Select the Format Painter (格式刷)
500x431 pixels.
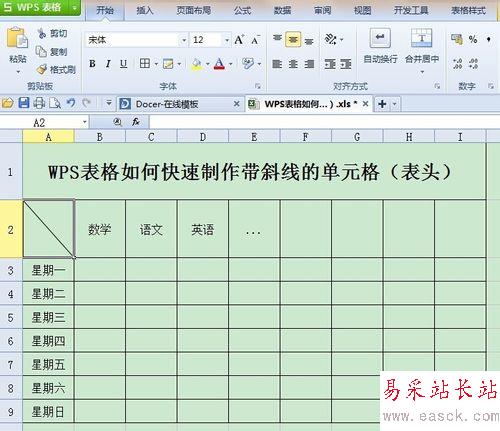56,70
